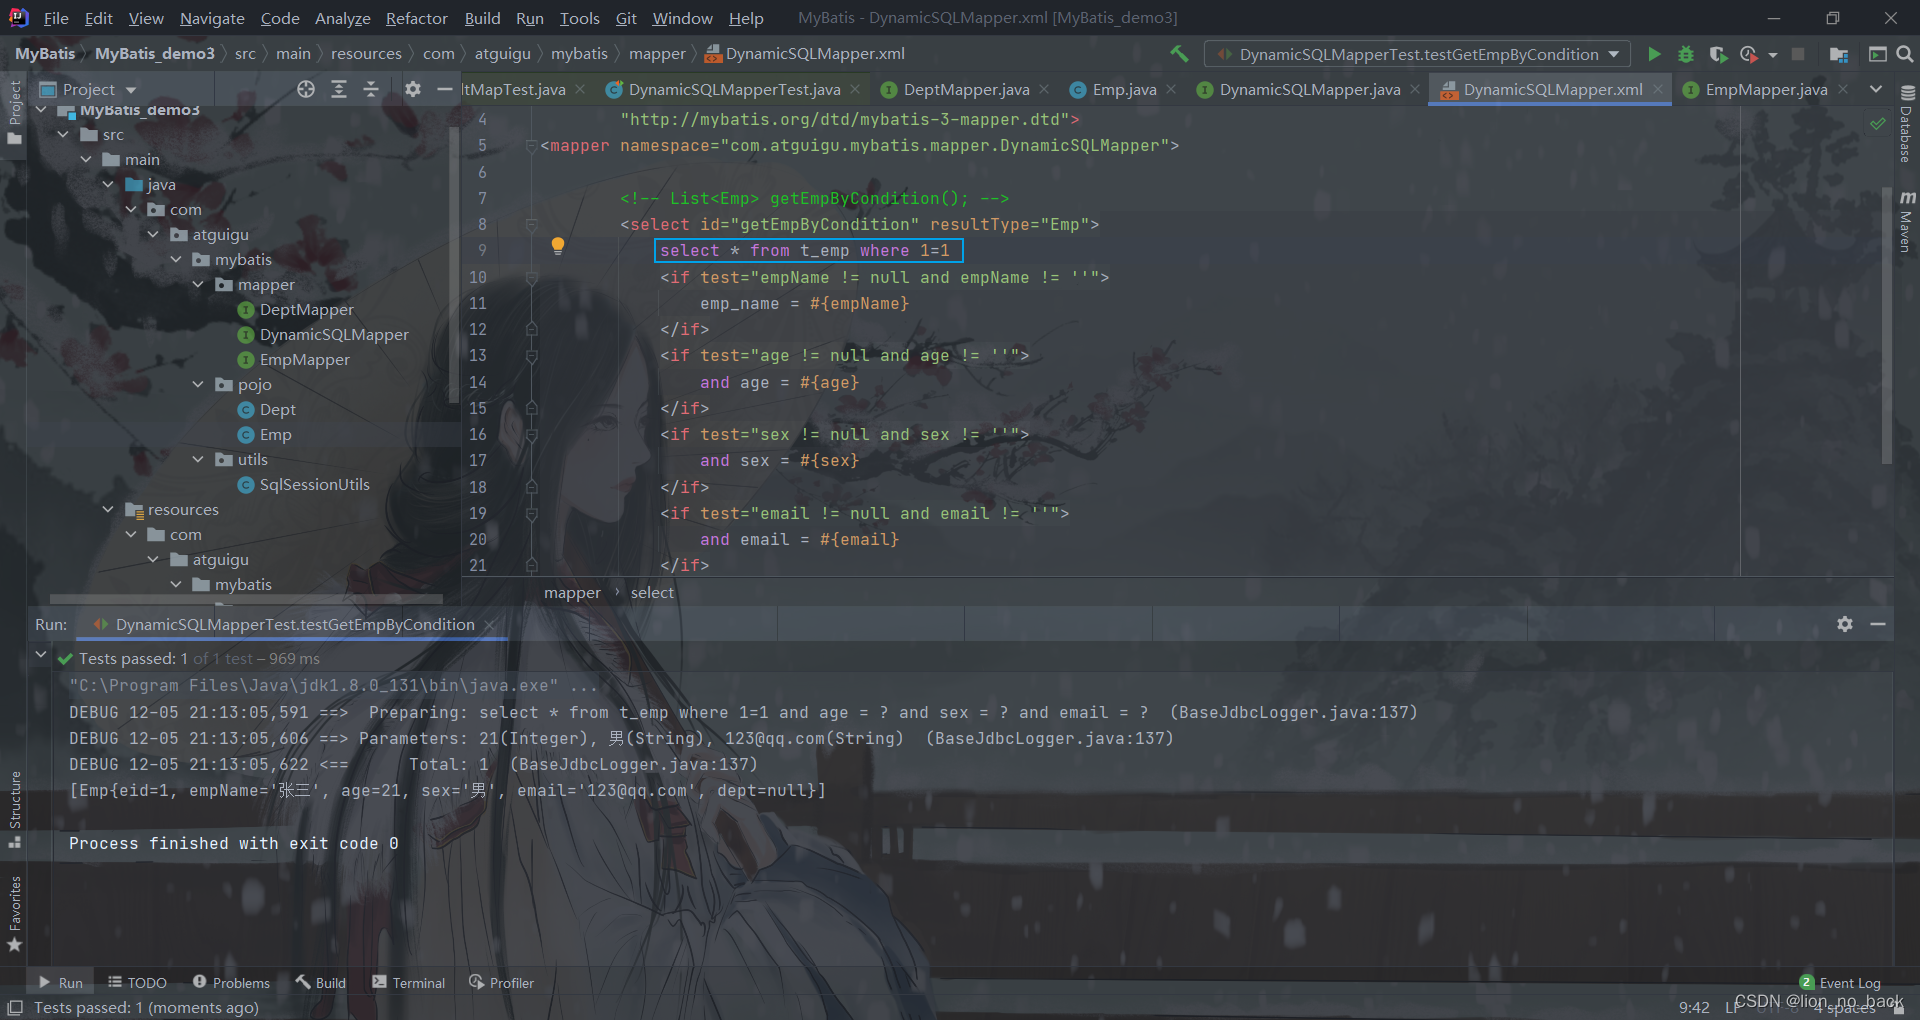This screenshot has width=1920, height=1020.
Task: Toggle the Database tool window
Action: (1907, 125)
